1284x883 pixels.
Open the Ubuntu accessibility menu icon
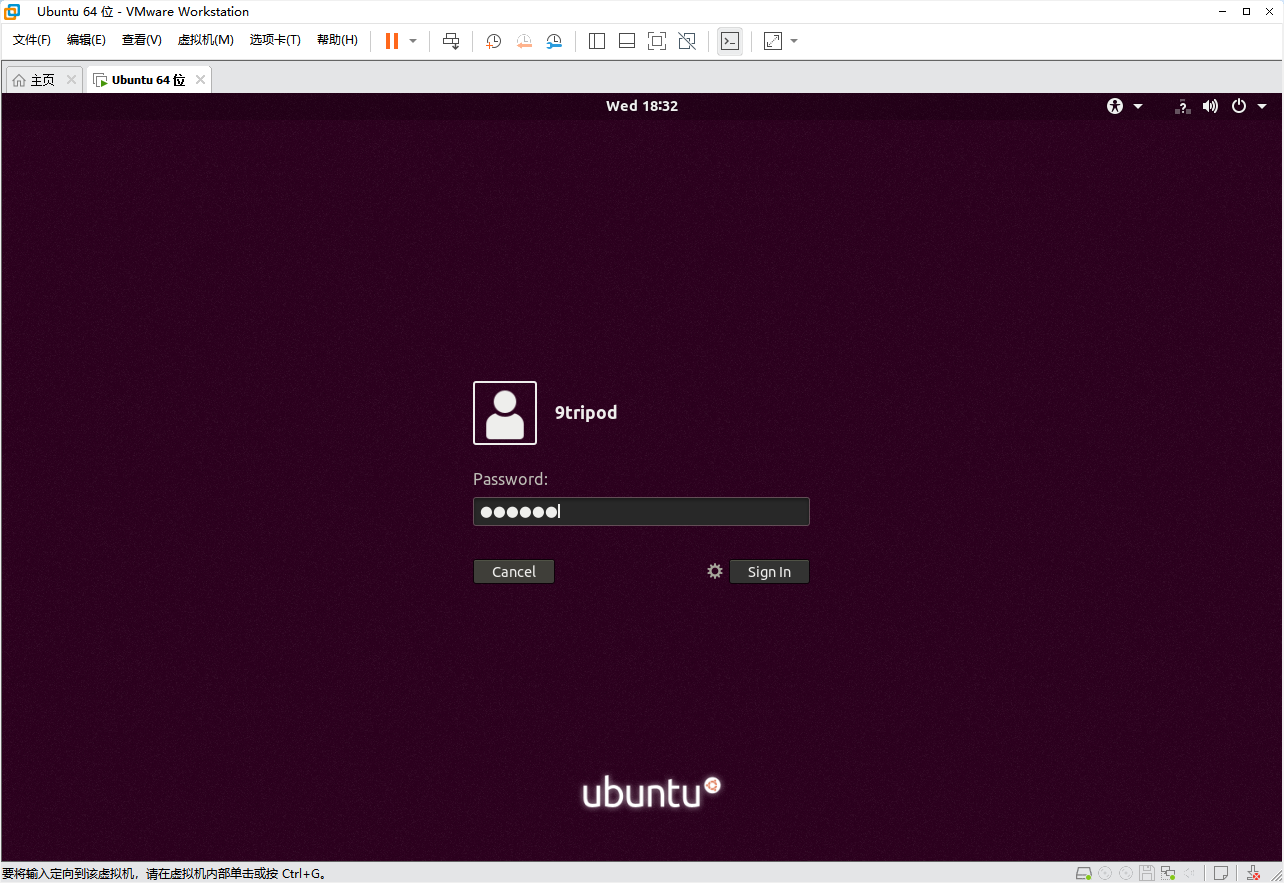[x=1116, y=106]
